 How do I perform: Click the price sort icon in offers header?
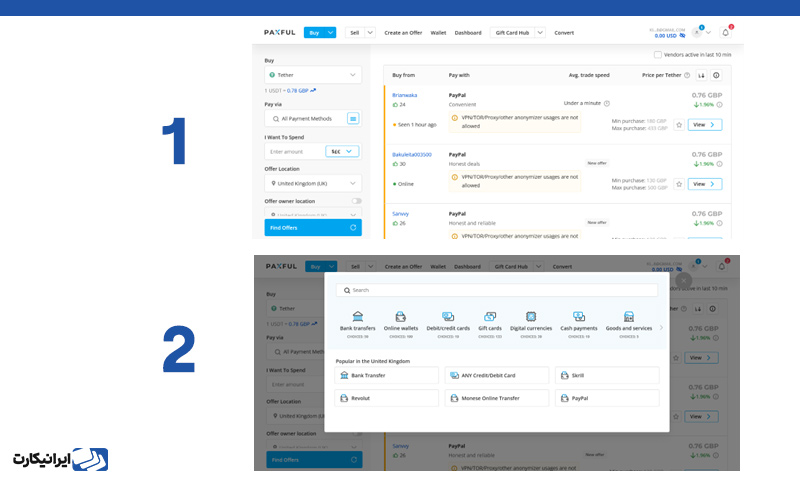(702, 76)
